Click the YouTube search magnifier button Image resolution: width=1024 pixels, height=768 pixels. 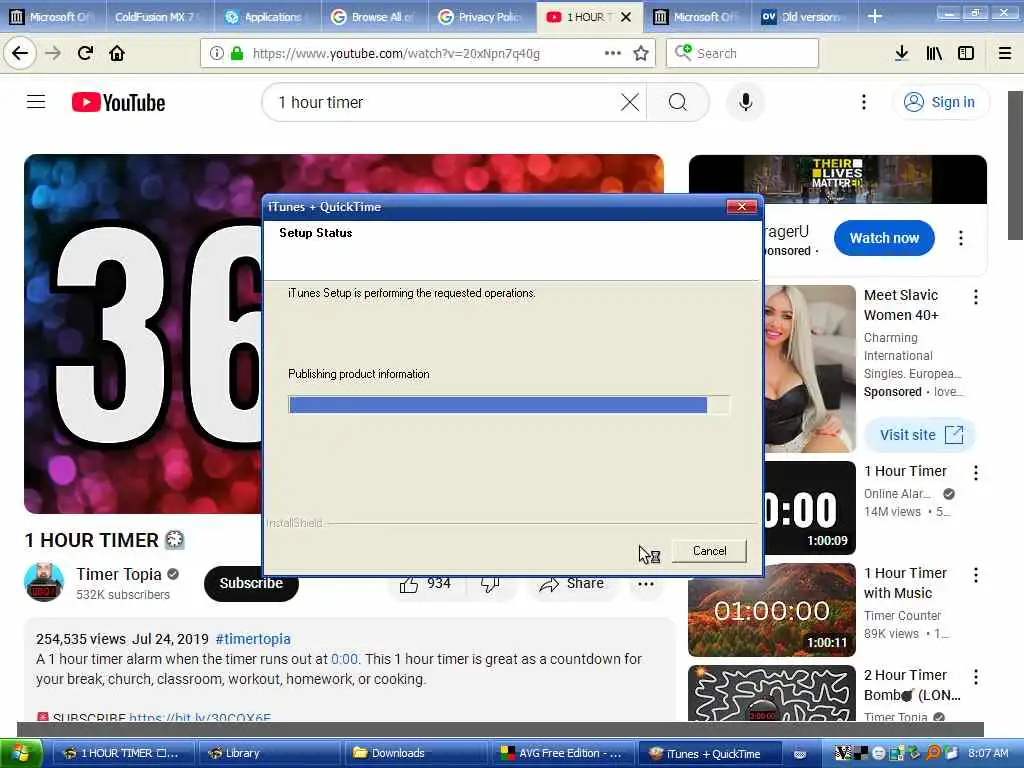pos(677,102)
